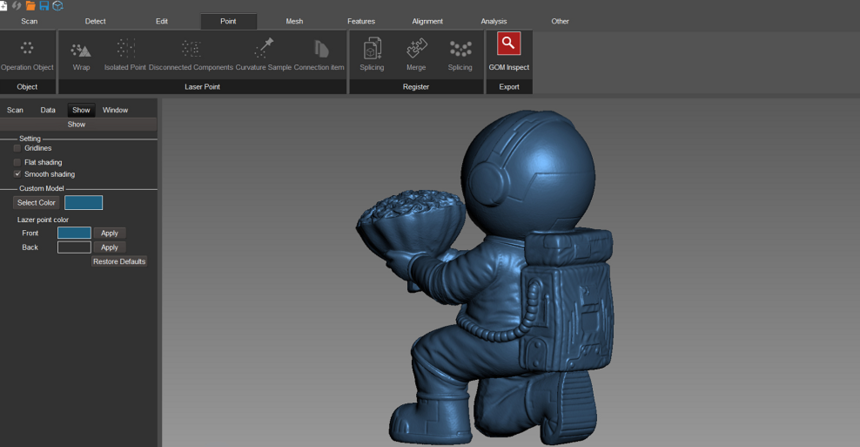Enable the Gridlines checkbox
This screenshot has height=447, width=860.
(x=17, y=148)
